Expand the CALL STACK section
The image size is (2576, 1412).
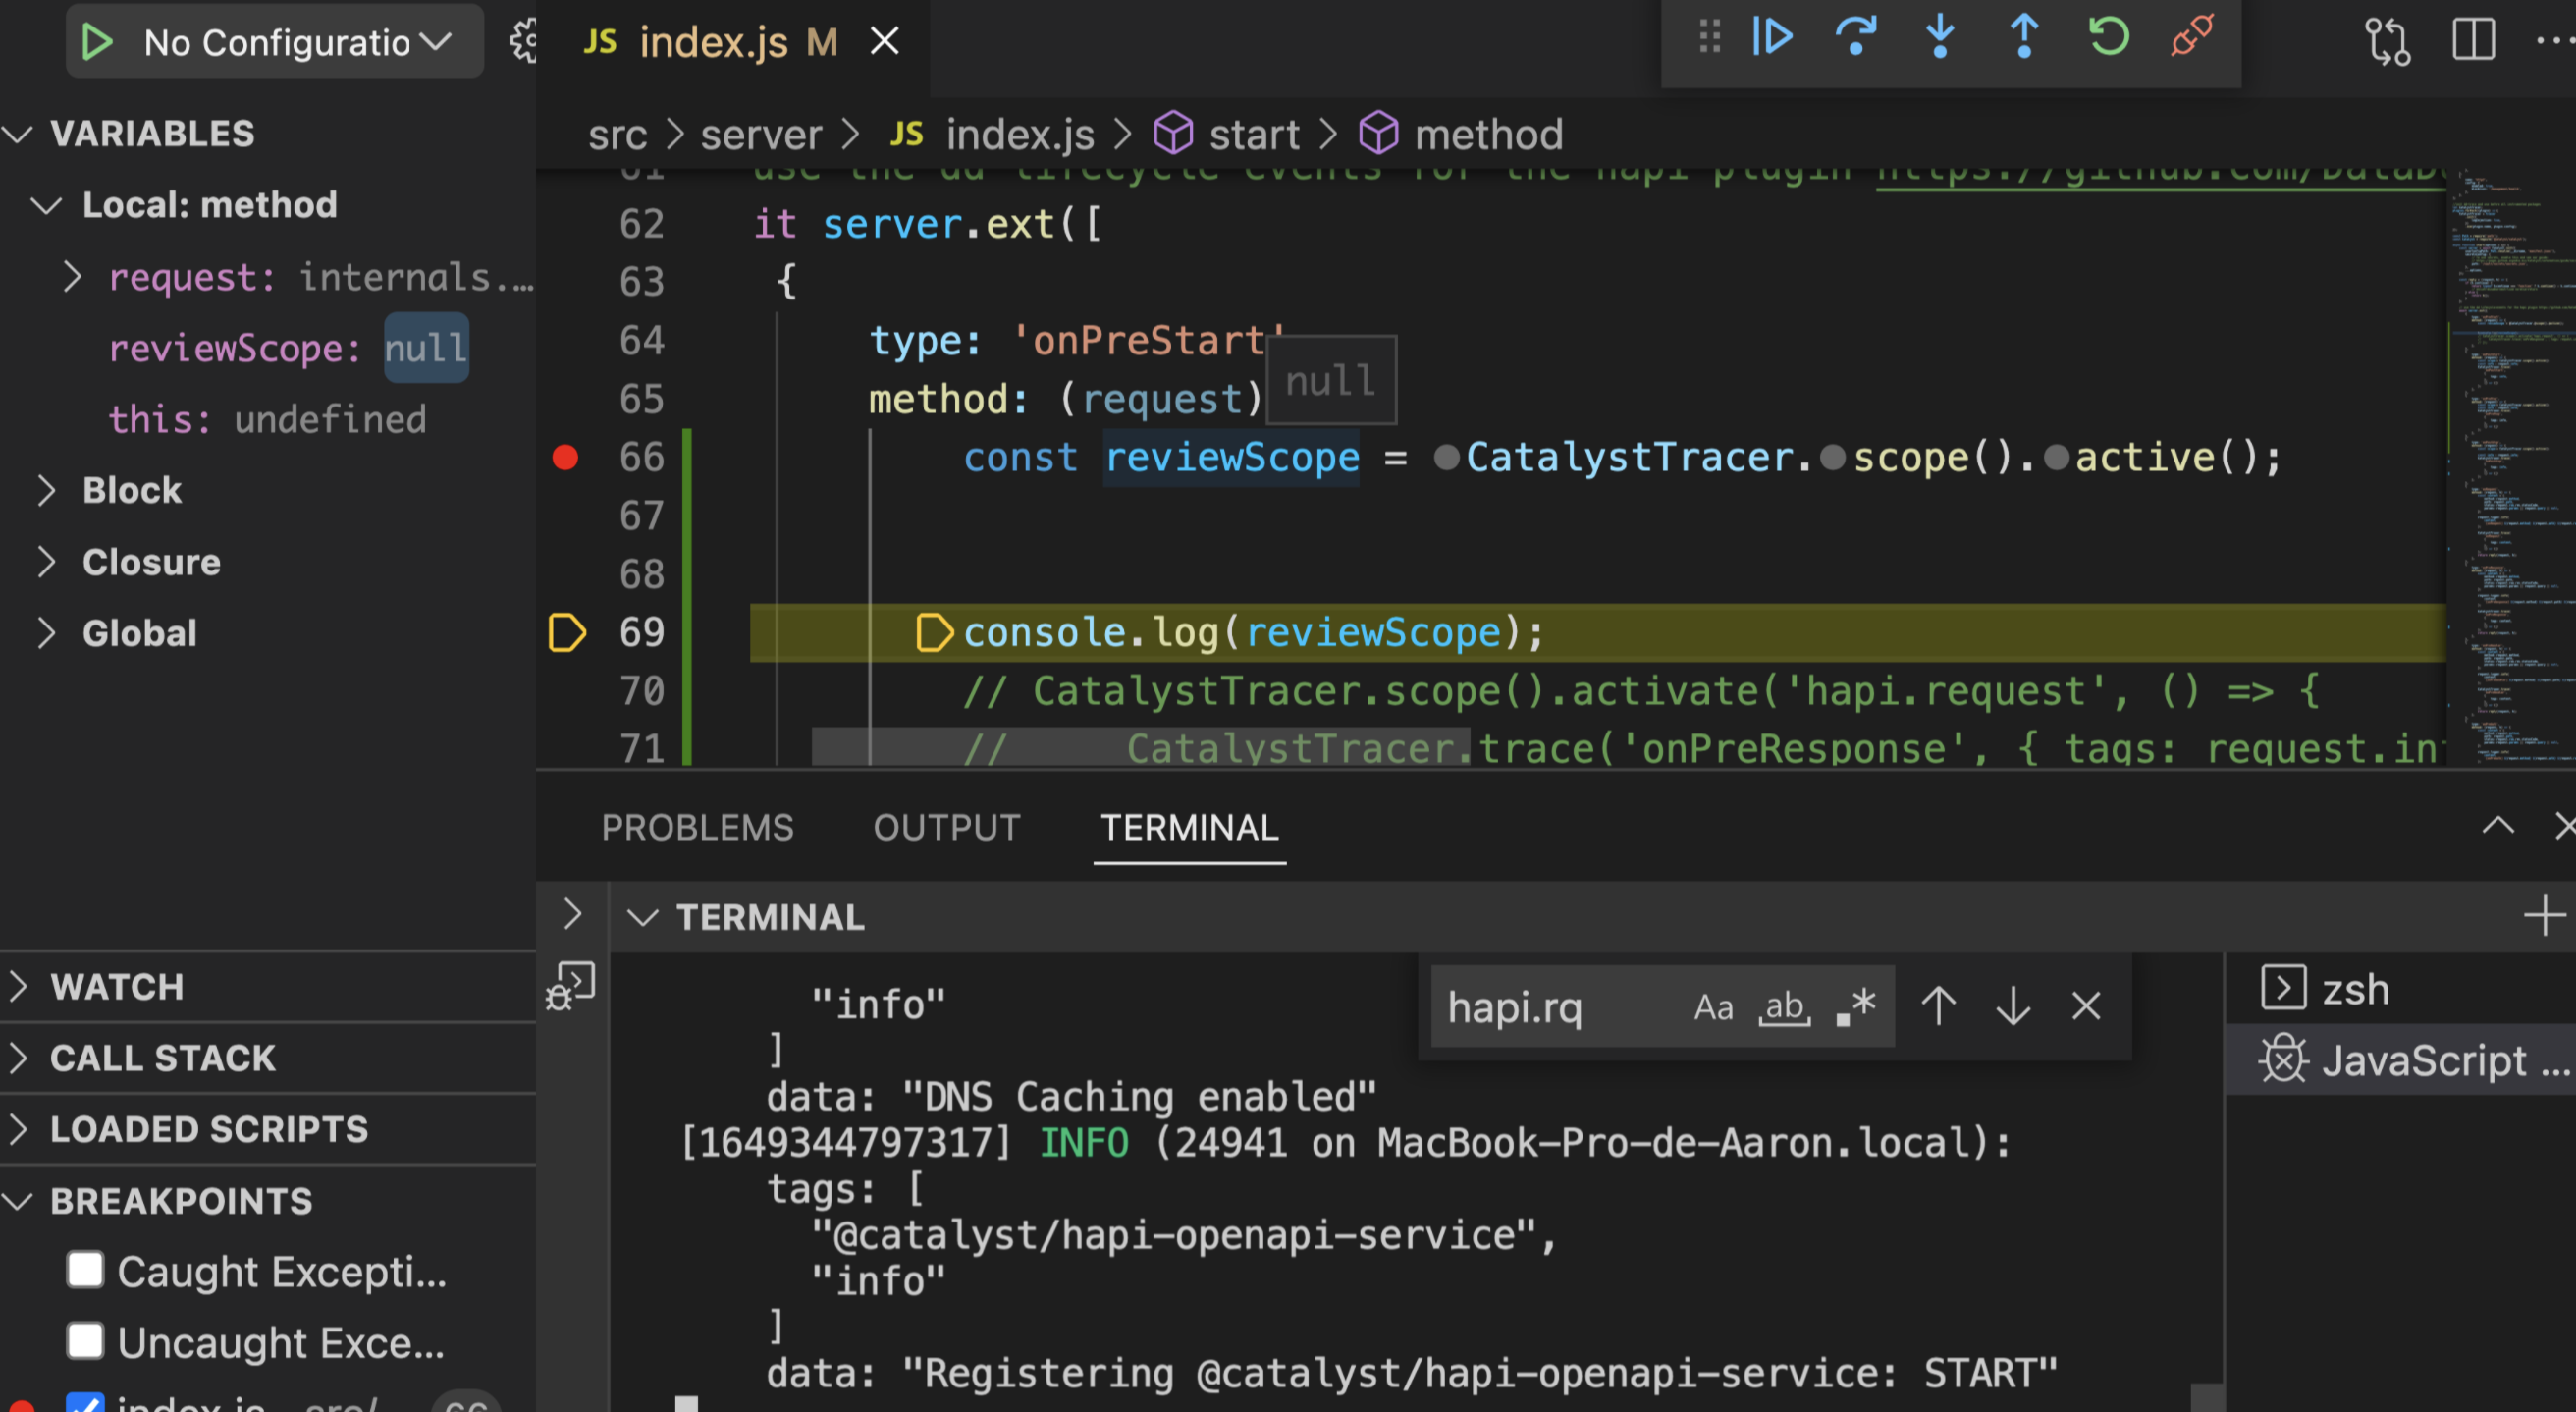point(162,1058)
